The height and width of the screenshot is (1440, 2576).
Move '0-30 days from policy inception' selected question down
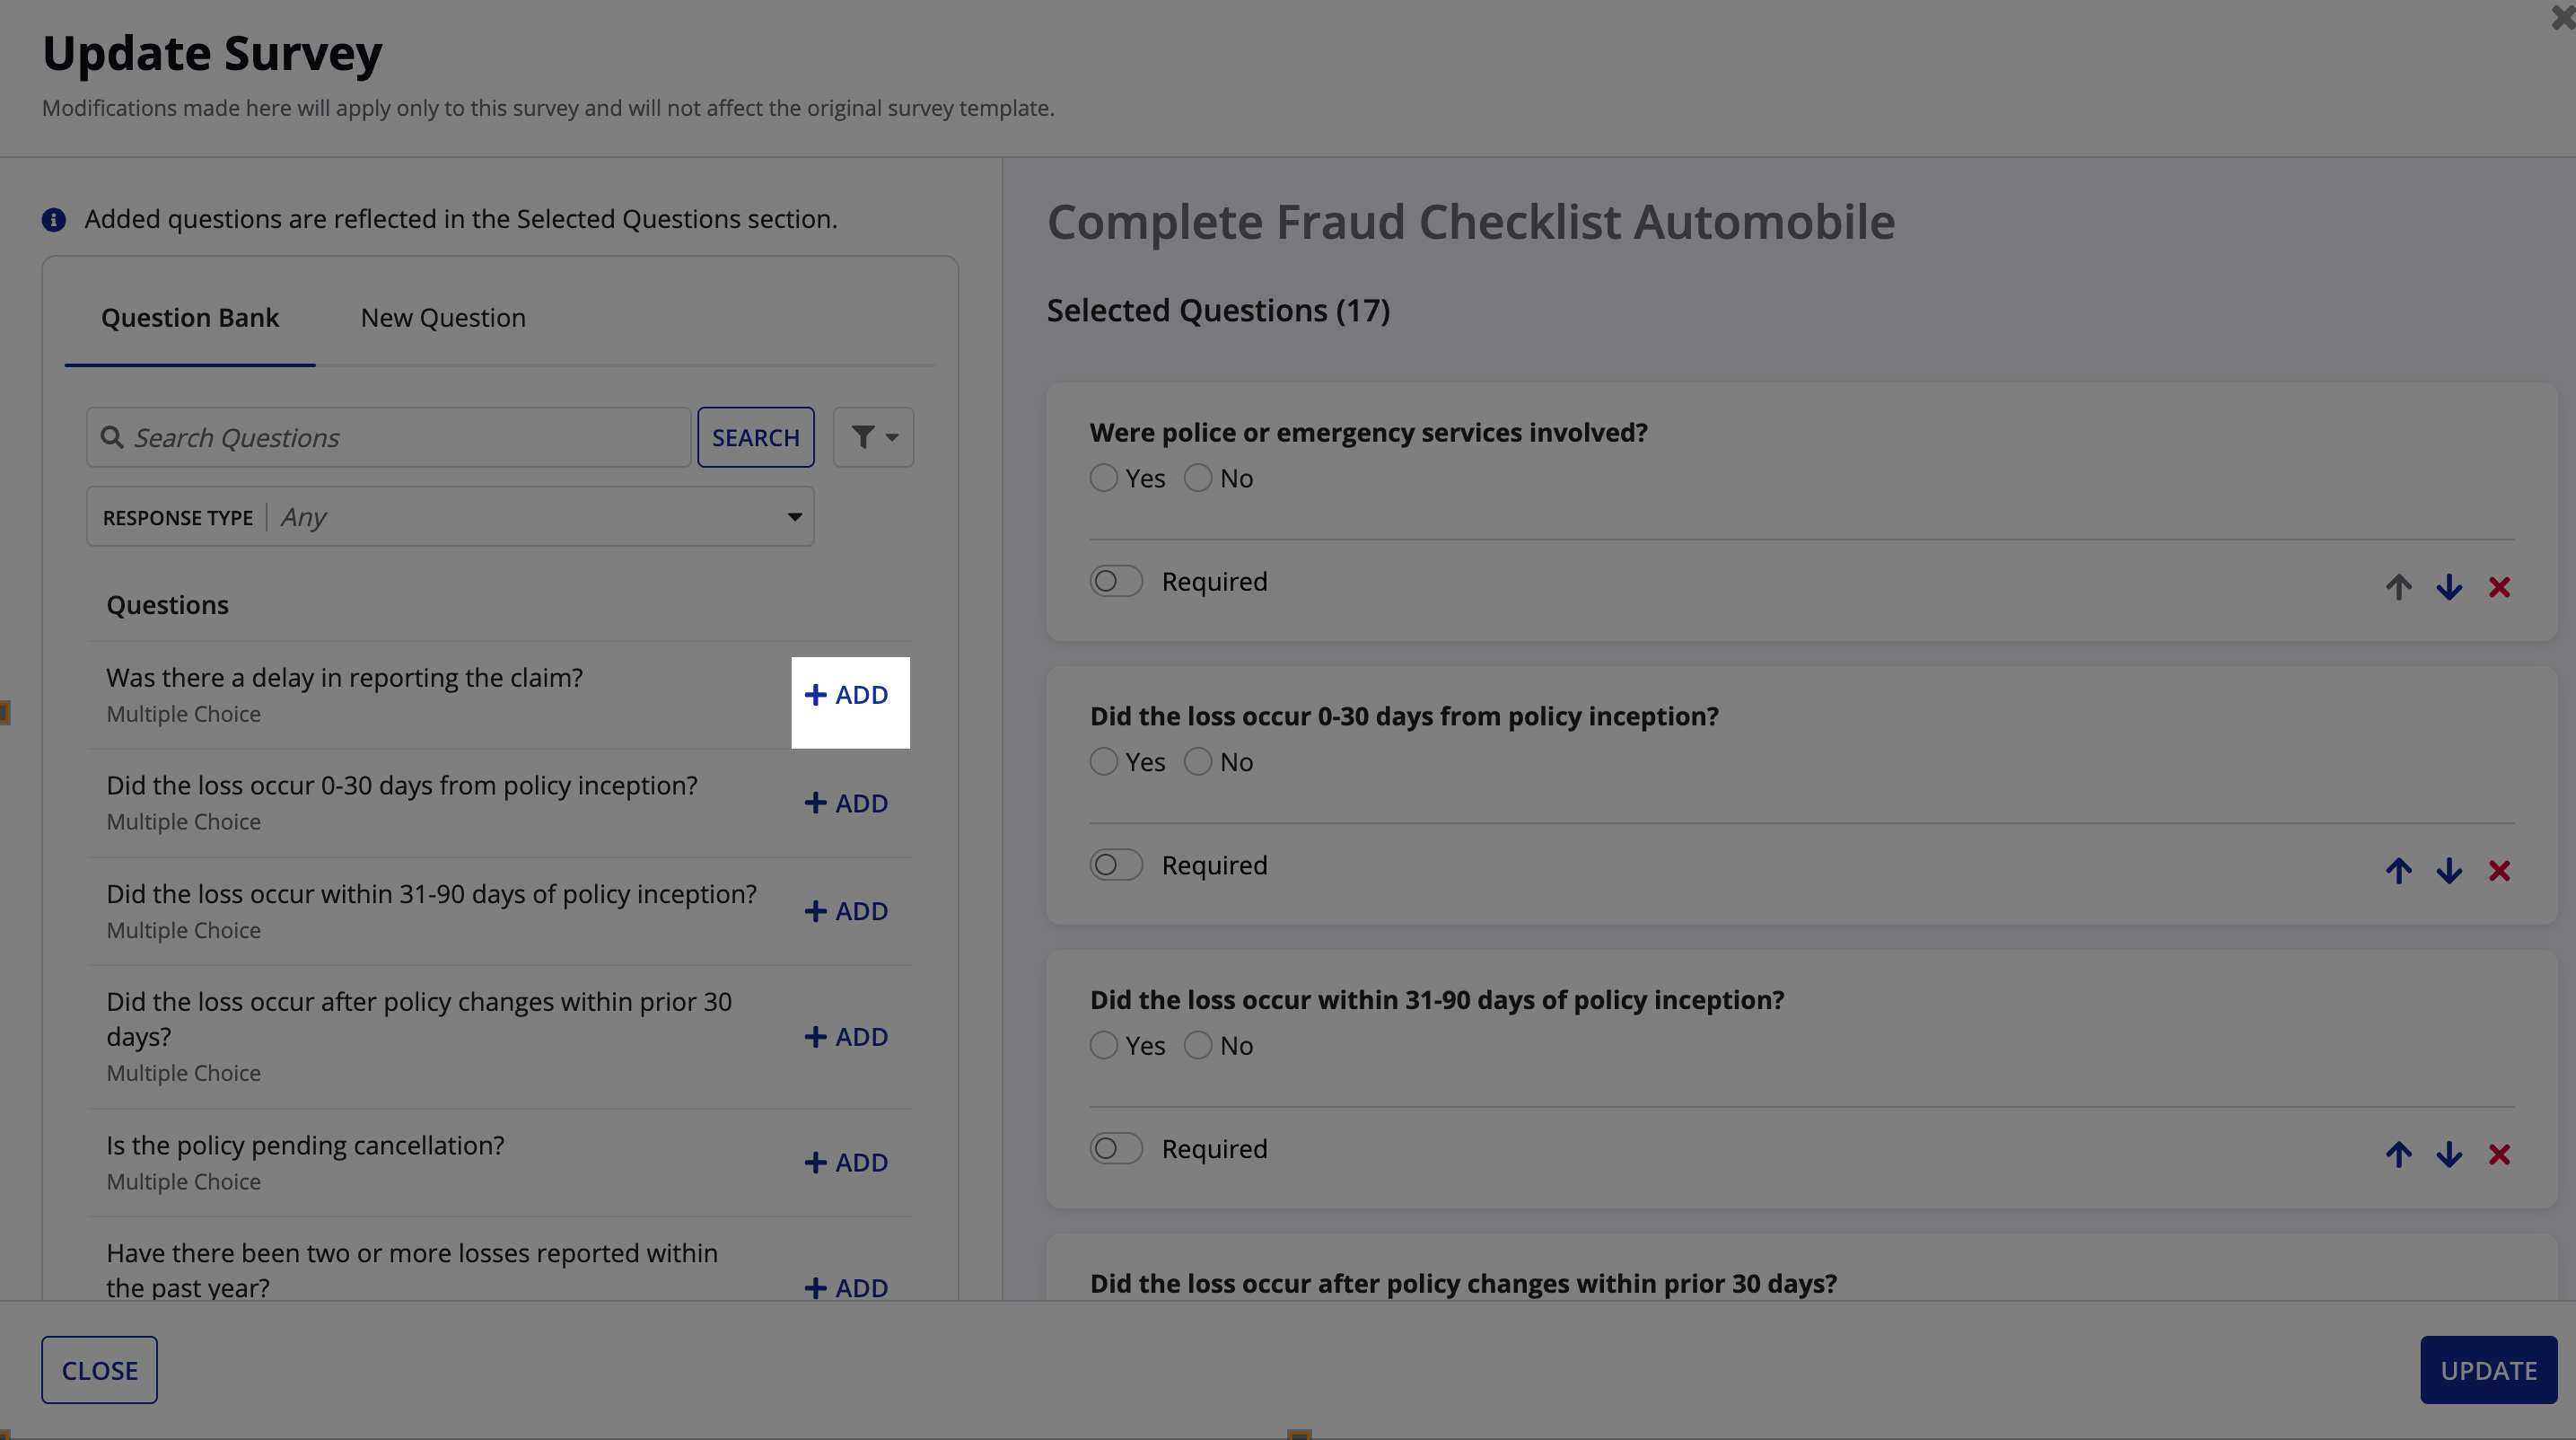2449,871
